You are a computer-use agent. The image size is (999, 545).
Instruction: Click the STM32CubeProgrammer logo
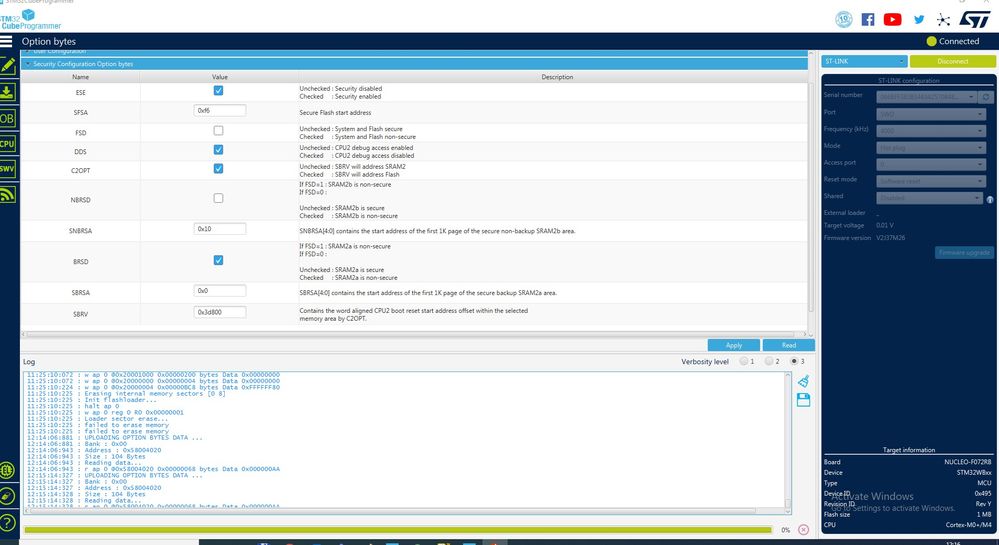31,19
